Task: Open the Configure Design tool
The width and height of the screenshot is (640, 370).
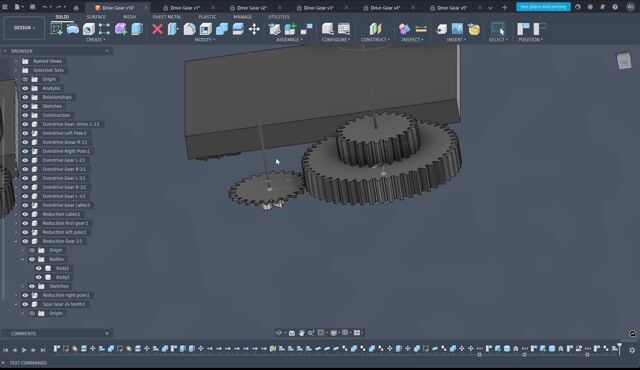Action: pos(328,29)
